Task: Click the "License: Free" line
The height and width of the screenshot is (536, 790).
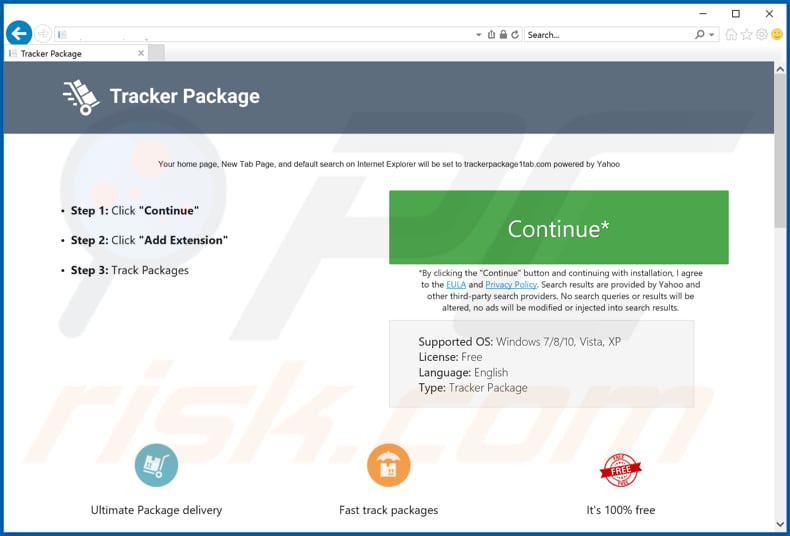Action: [450, 357]
